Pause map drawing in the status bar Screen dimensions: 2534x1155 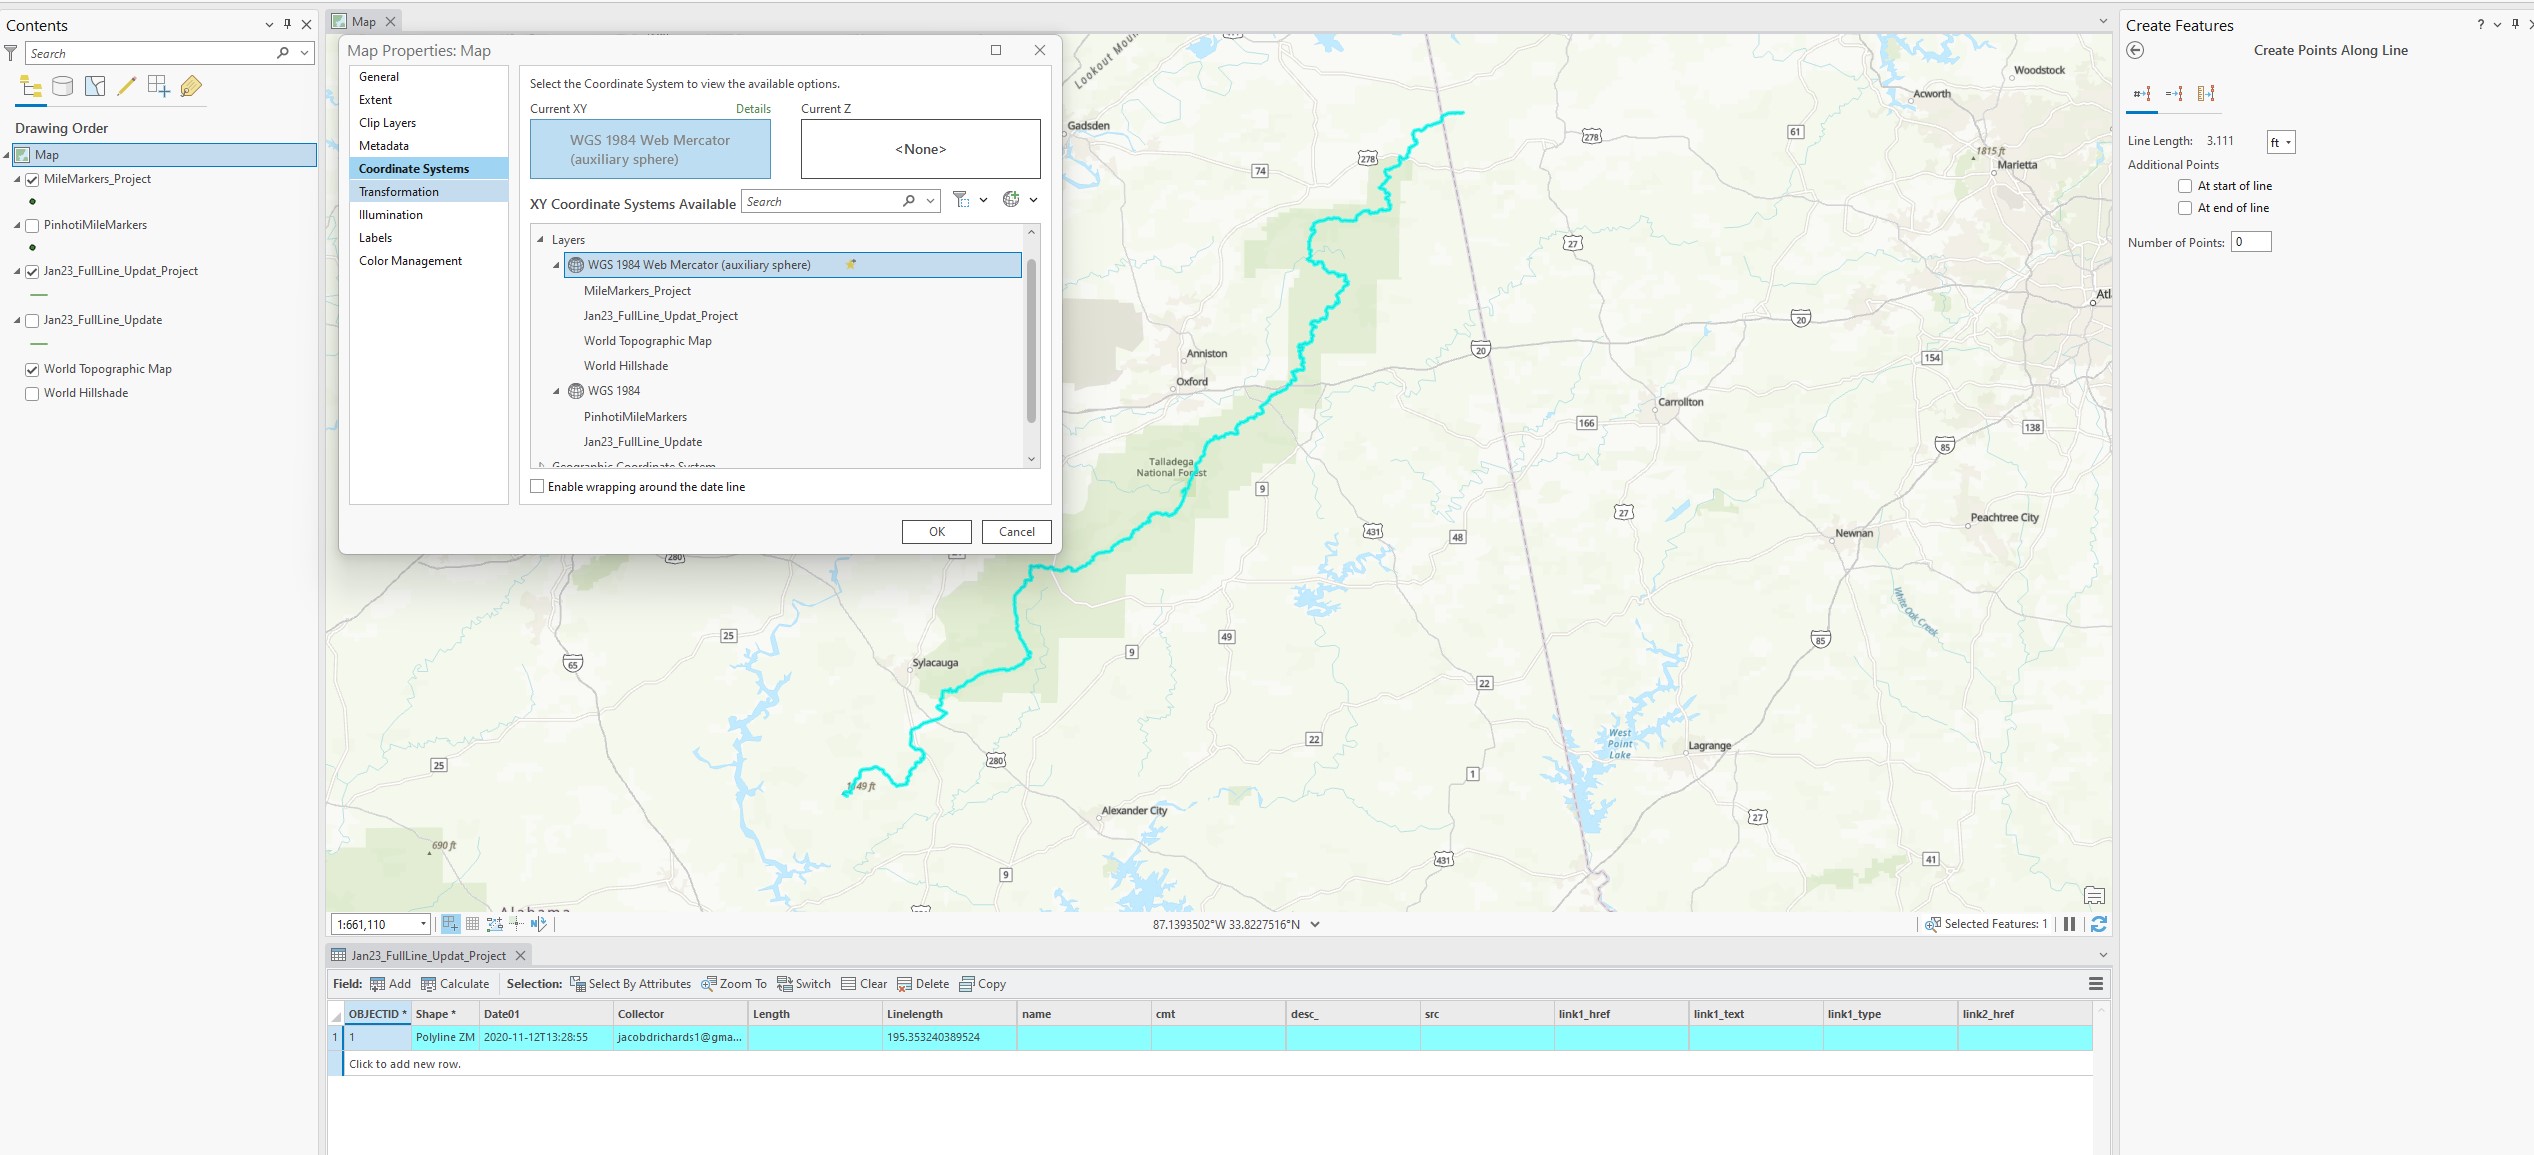[x=2069, y=924]
